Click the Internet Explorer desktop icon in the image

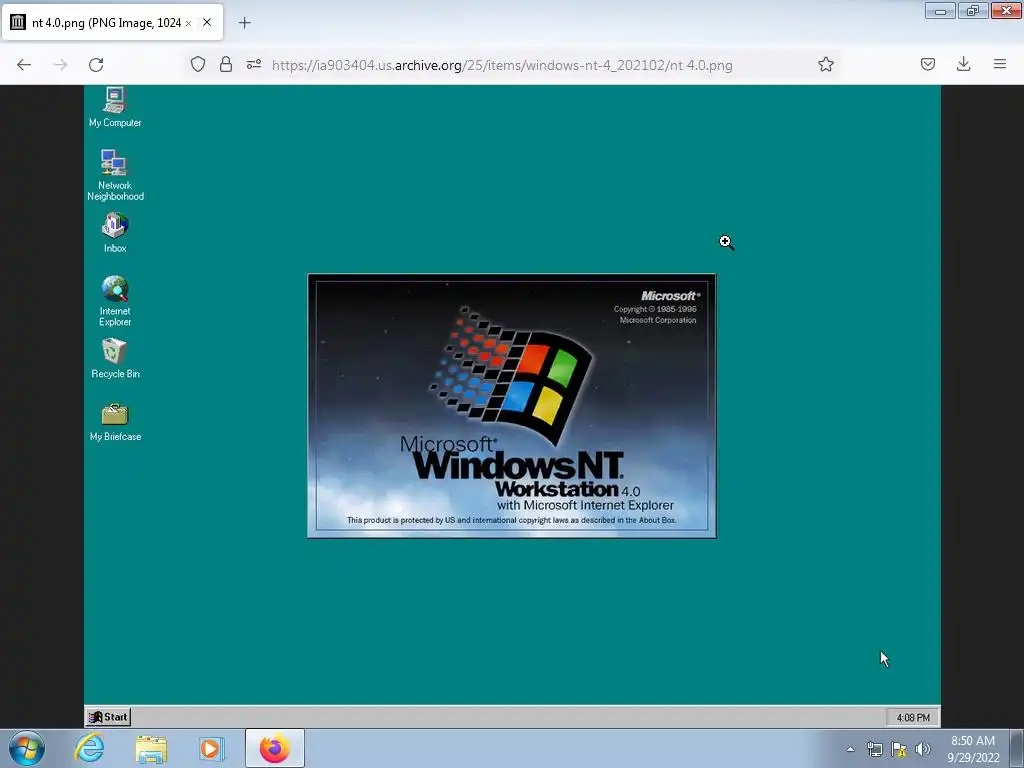pos(115,301)
